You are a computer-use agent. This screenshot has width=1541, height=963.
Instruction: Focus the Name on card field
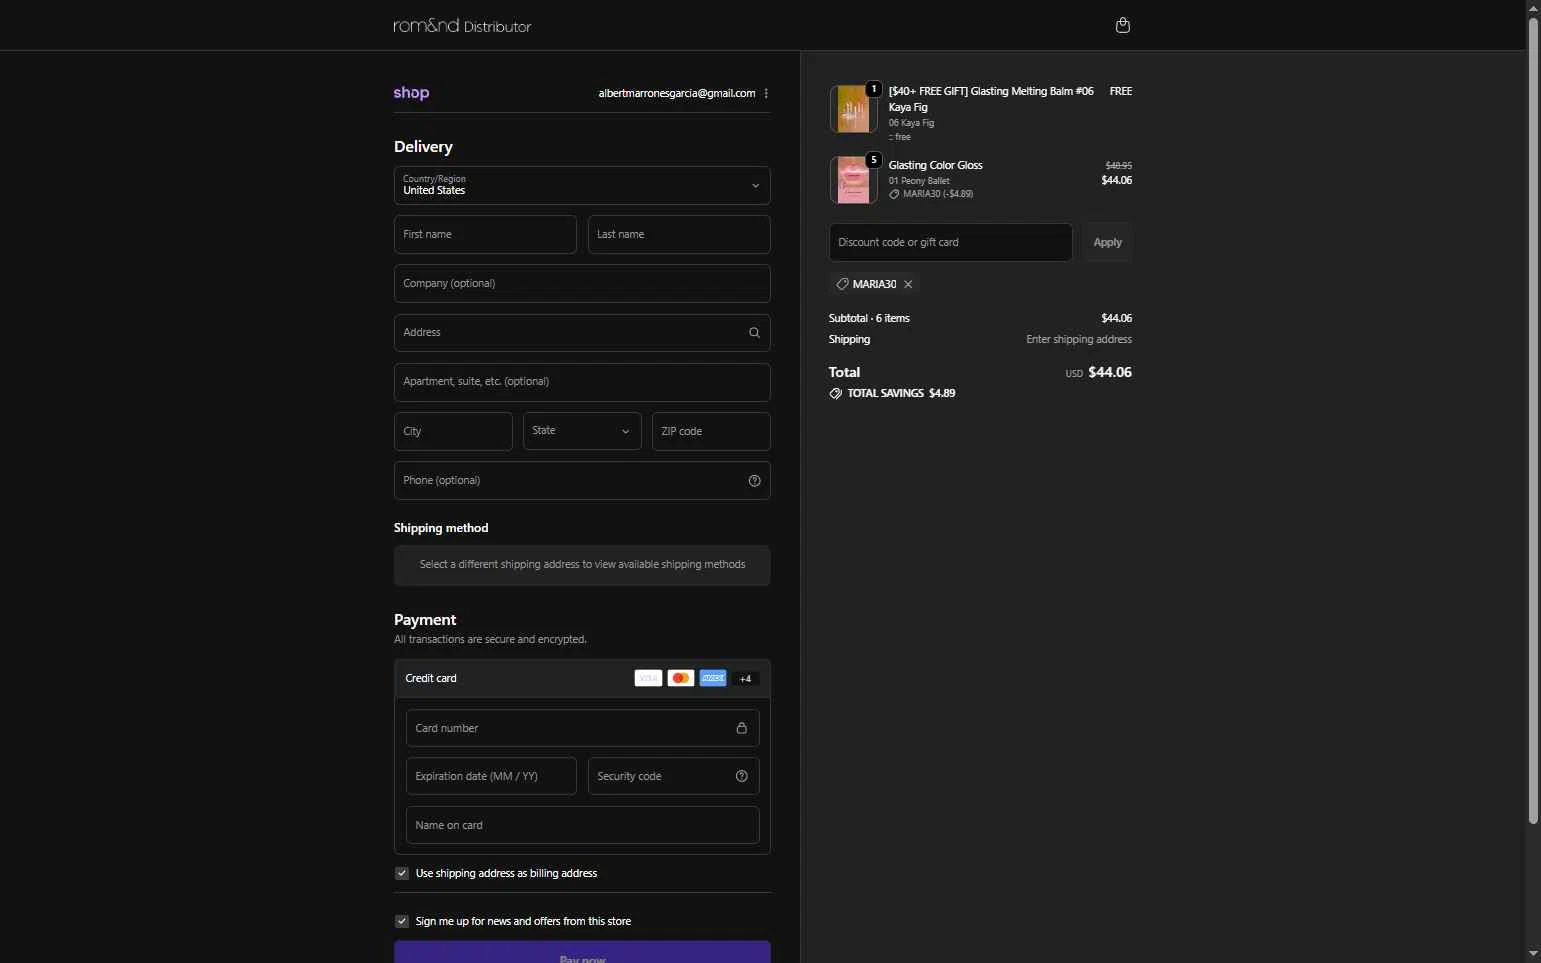point(582,825)
